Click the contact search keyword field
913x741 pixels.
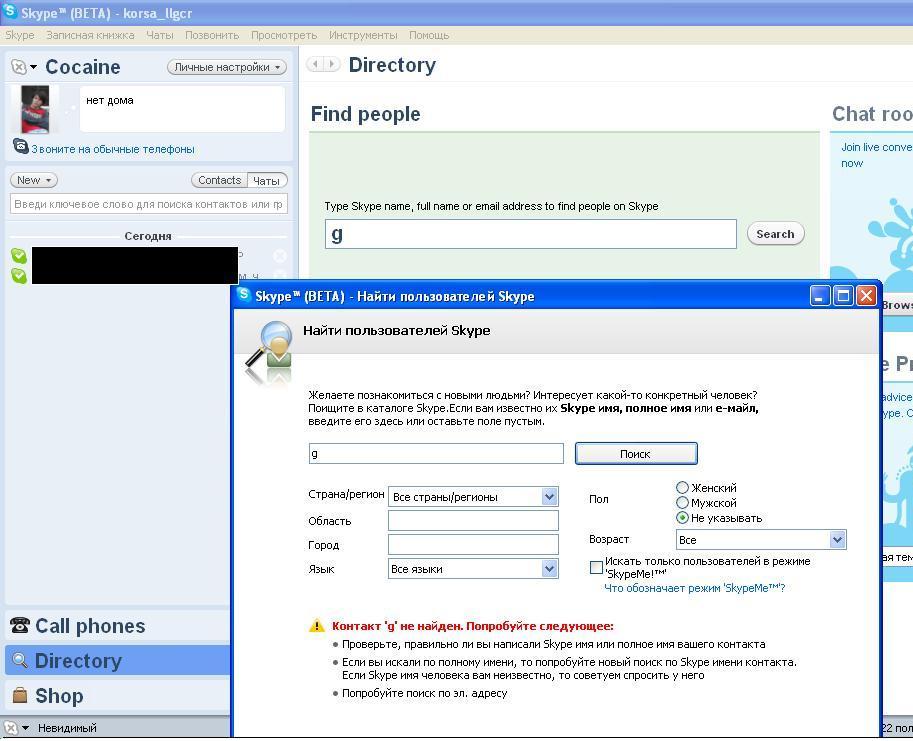pos(148,204)
